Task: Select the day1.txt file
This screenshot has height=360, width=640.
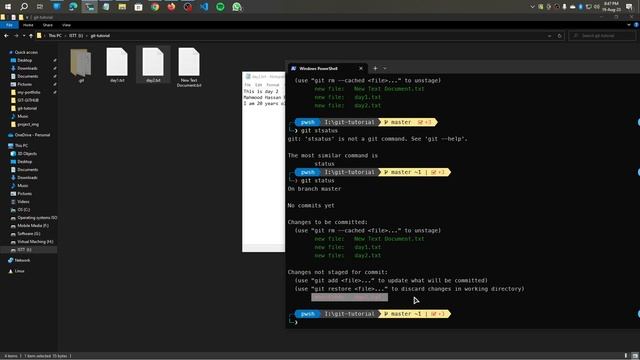Action: tap(117, 65)
